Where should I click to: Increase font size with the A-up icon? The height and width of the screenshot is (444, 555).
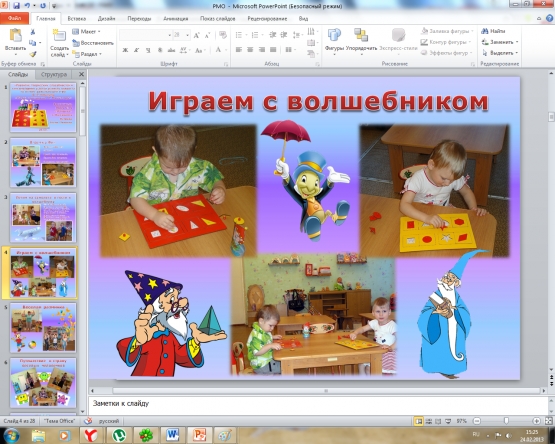[196, 35]
